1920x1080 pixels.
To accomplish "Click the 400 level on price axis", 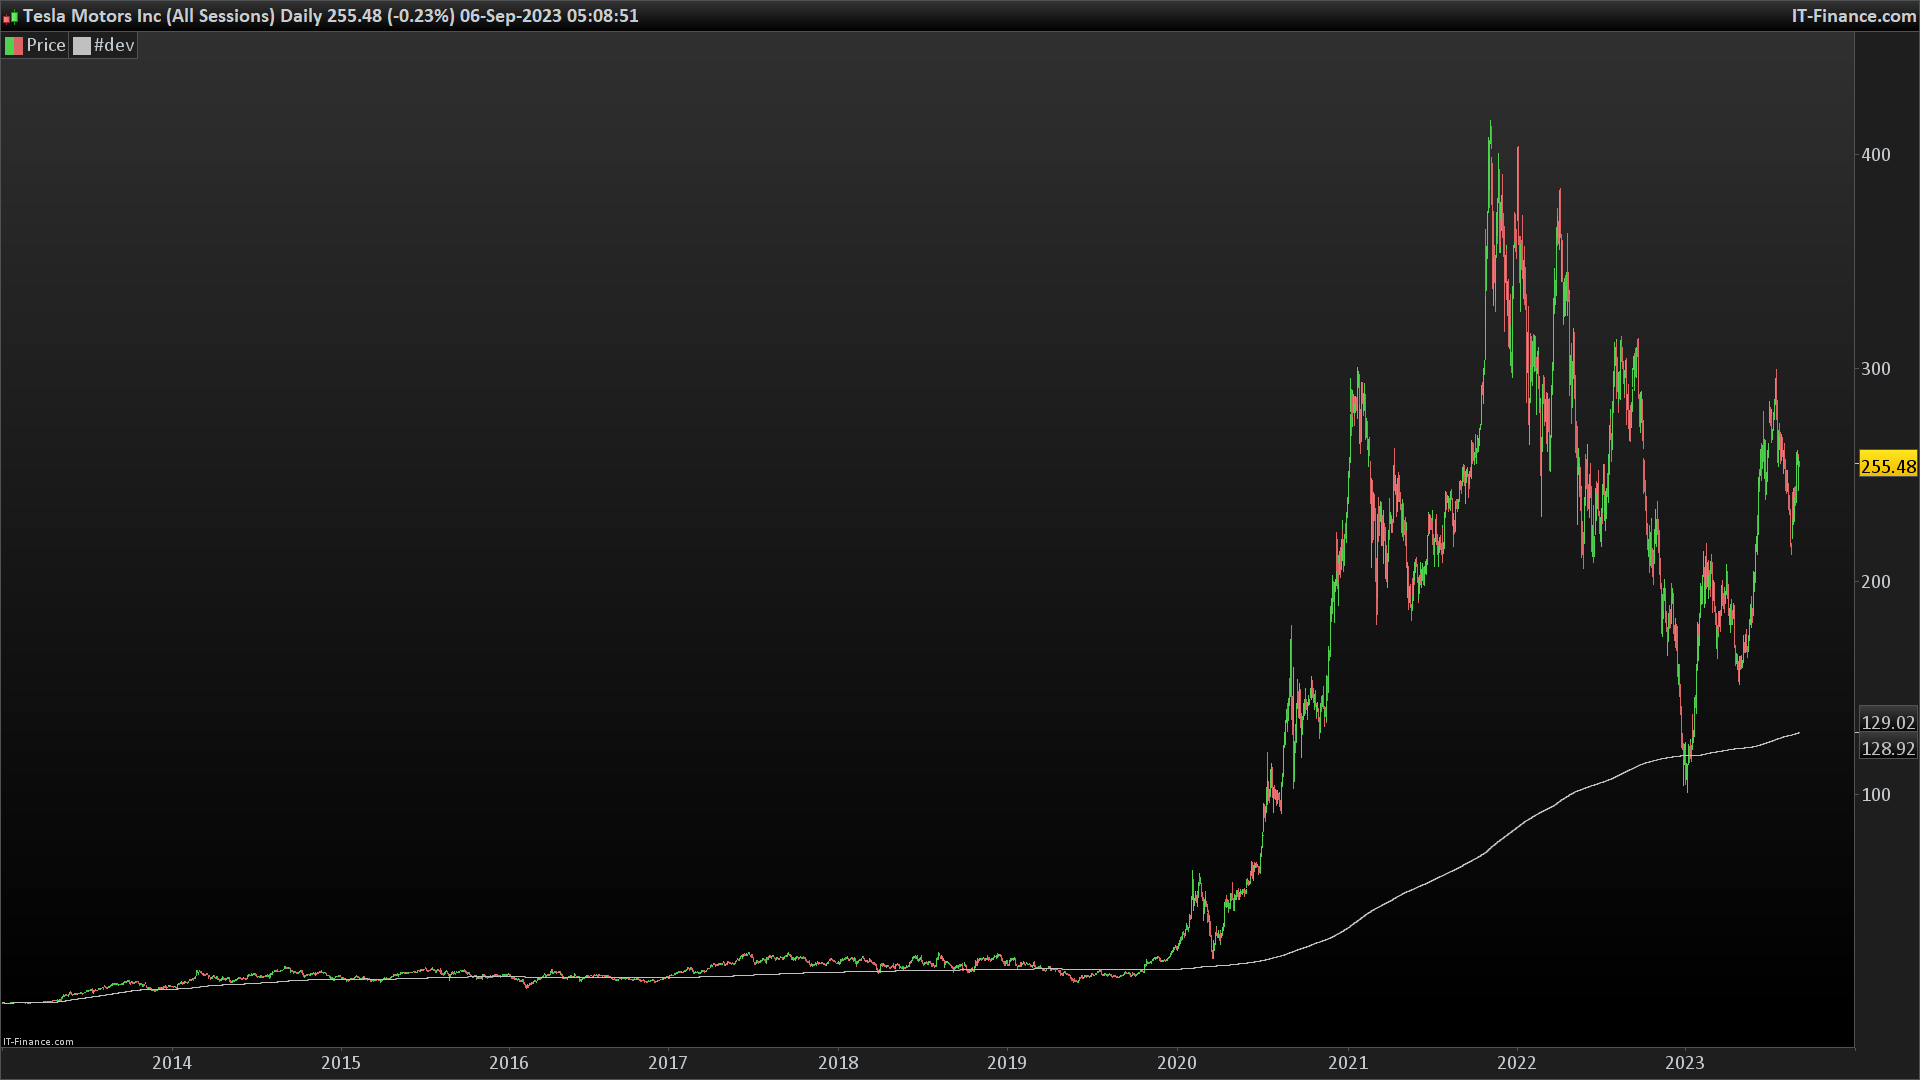I will pyautogui.click(x=1875, y=155).
